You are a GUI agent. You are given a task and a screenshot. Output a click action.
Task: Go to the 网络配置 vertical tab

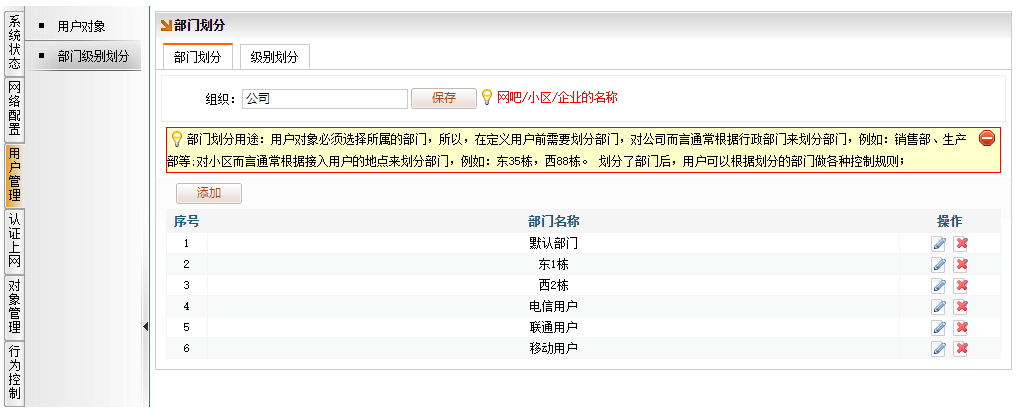coord(14,108)
